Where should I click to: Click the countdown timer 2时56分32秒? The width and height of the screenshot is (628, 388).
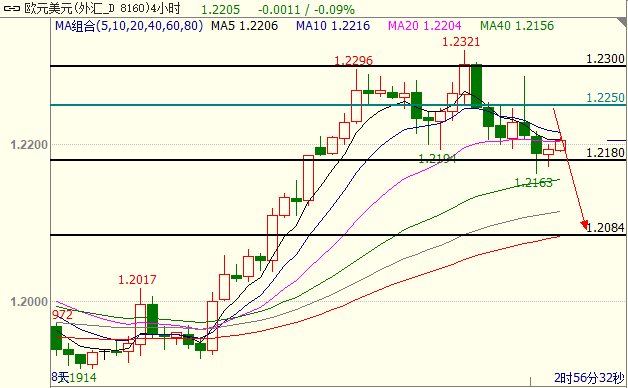coord(590,377)
